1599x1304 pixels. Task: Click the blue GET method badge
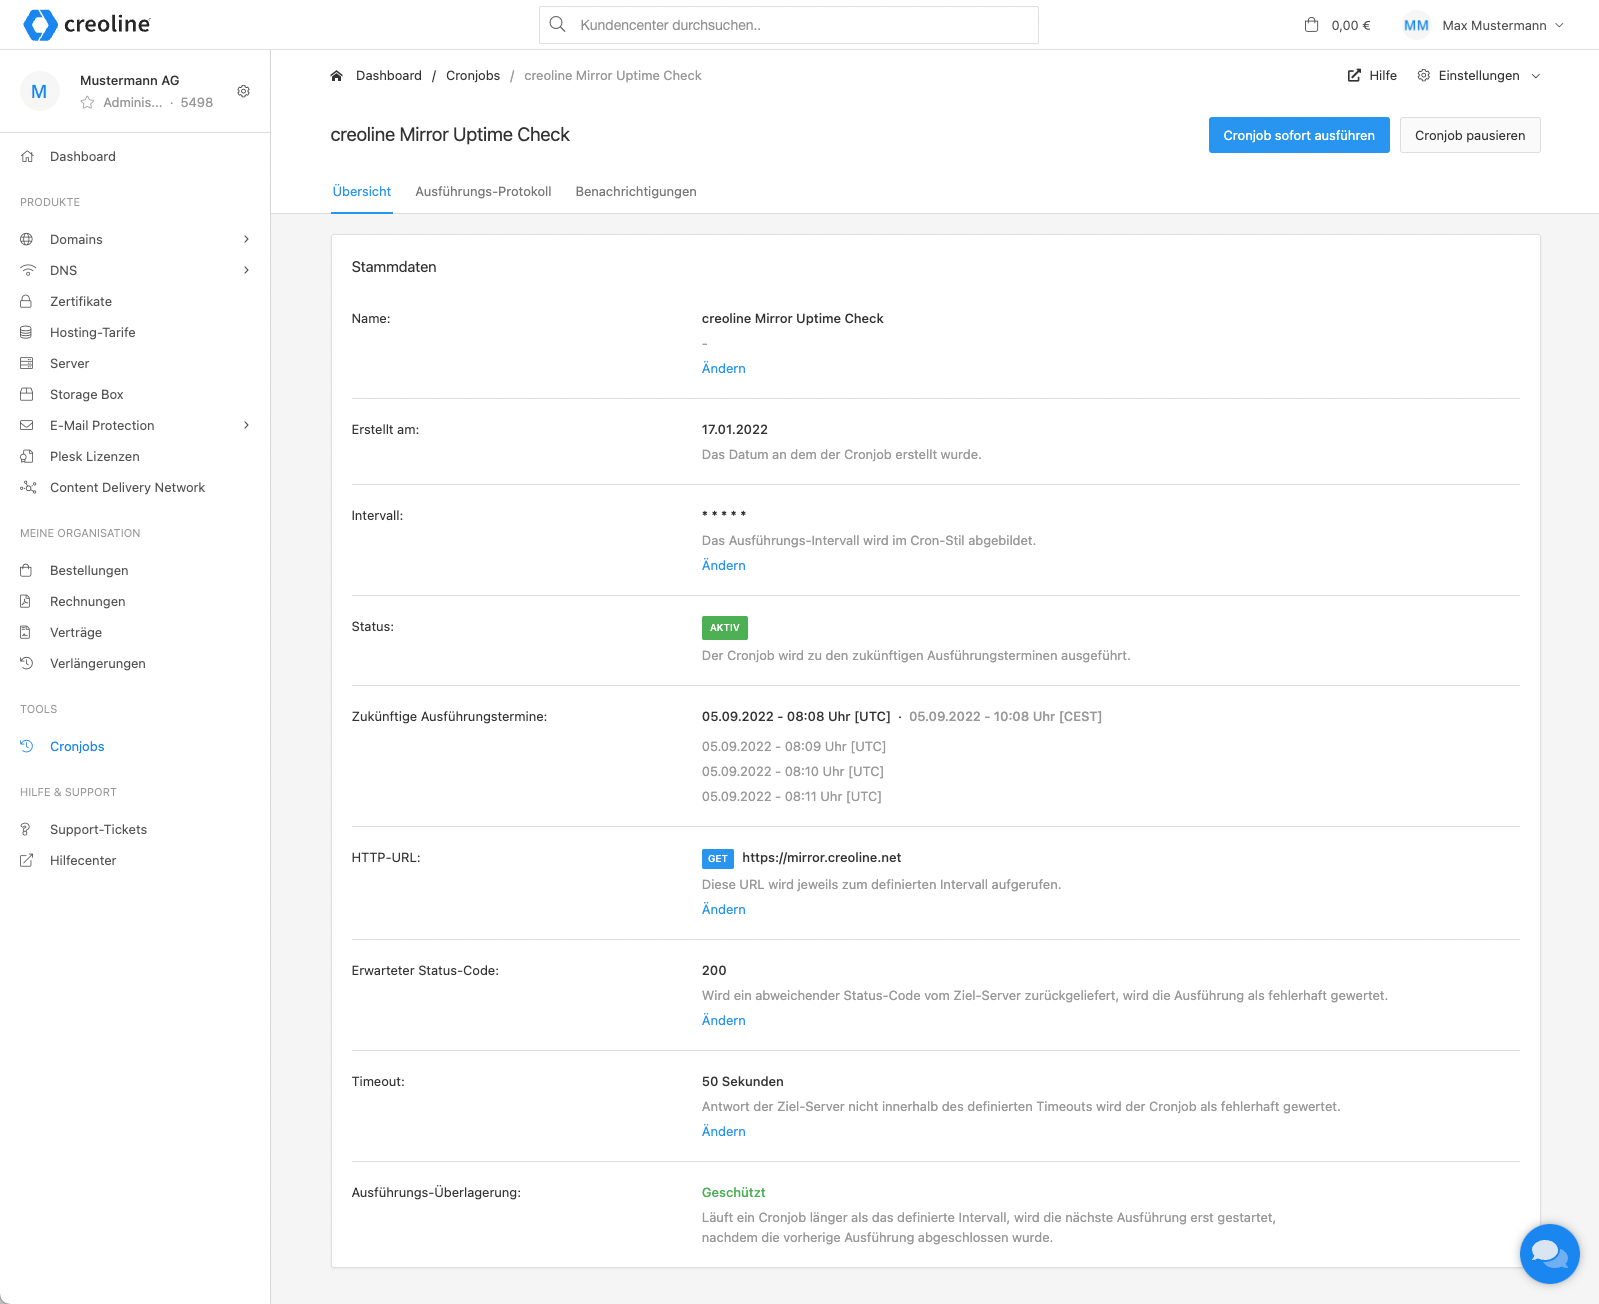click(x=718, y=859)
